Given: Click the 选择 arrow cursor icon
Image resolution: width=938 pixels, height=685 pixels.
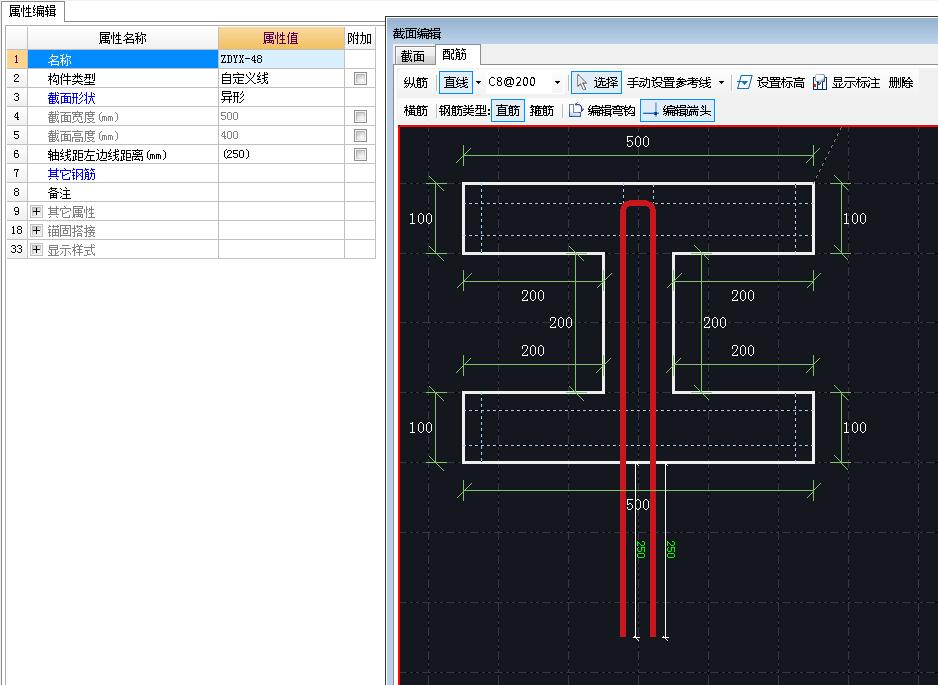Looking at the screenshot, I should pyautogui.click(x=581, y=83).
